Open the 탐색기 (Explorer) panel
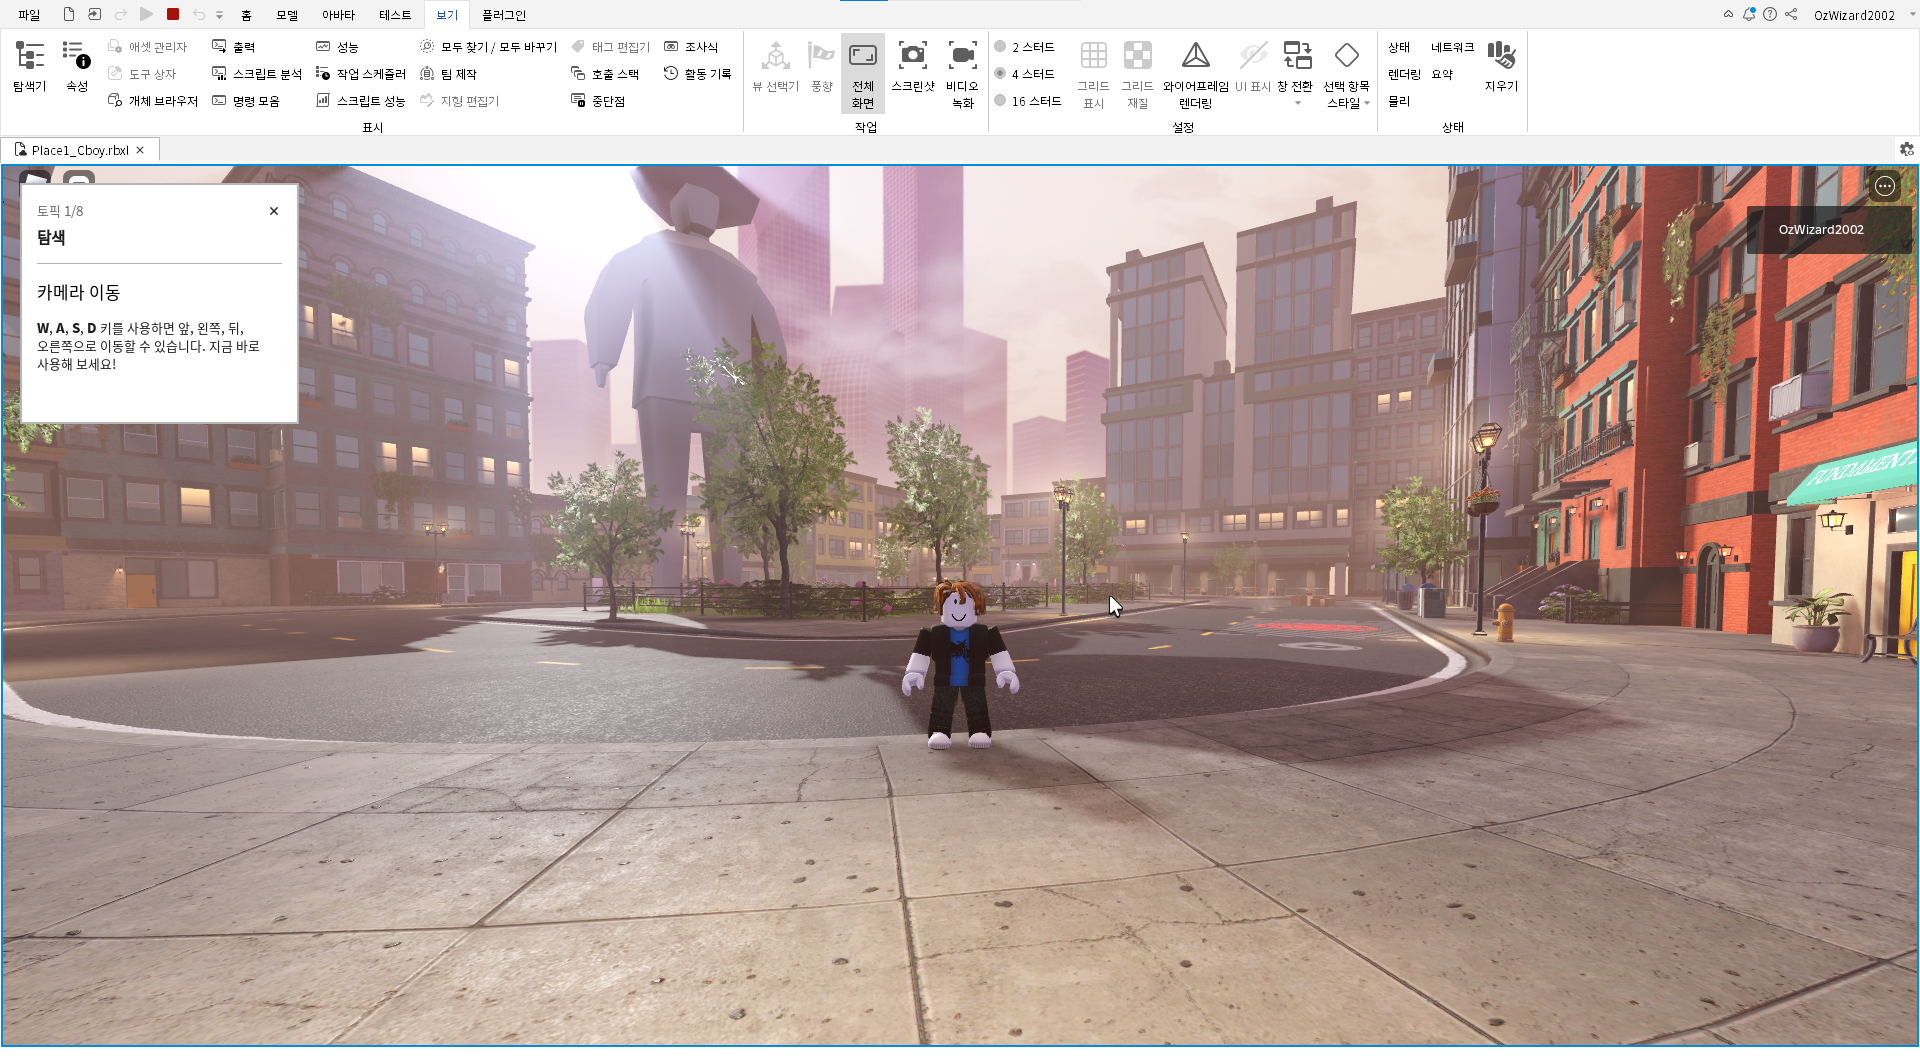 click(x=29, y=67)
